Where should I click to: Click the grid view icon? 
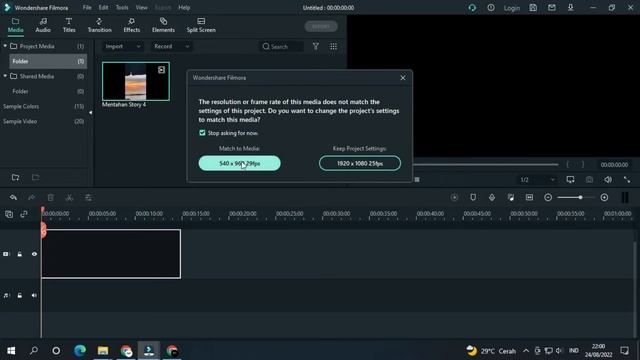pos(333,47)
